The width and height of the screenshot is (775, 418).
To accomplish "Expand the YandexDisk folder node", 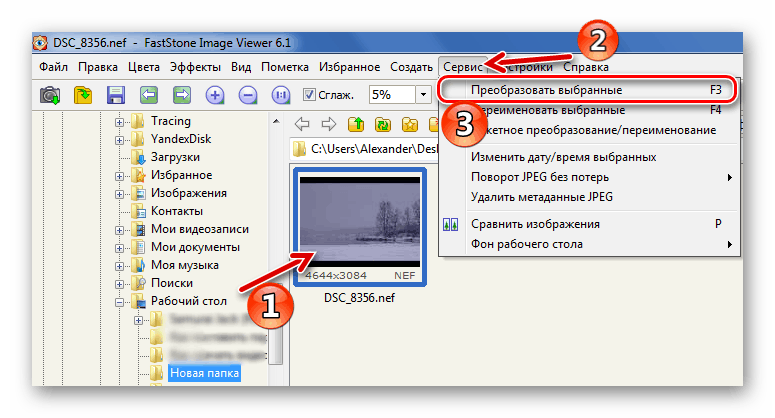I will click(119, 140).
